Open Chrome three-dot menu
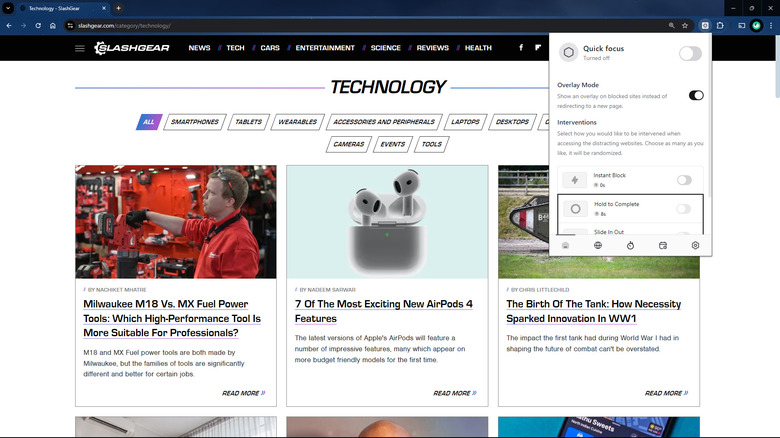780x438 pixels. [x=772, y=25]
